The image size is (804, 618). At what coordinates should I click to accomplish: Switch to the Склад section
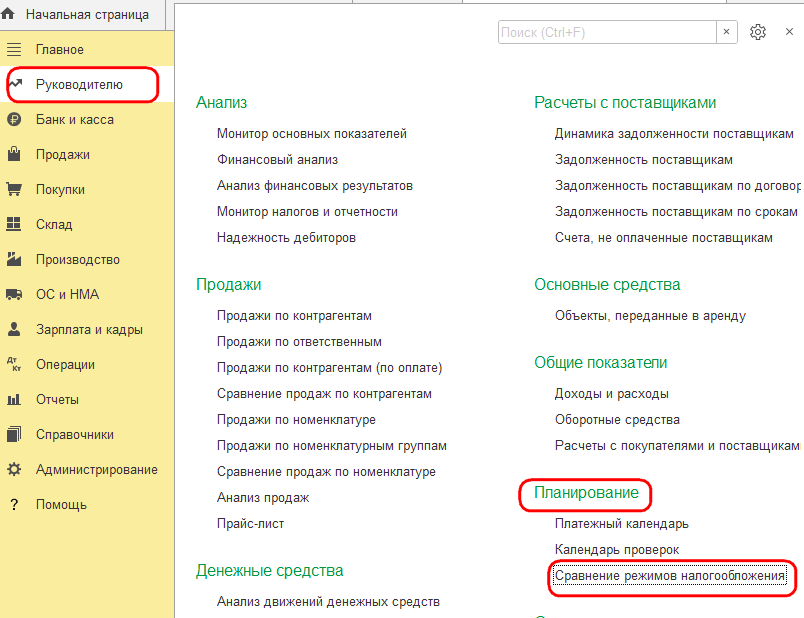54,224
